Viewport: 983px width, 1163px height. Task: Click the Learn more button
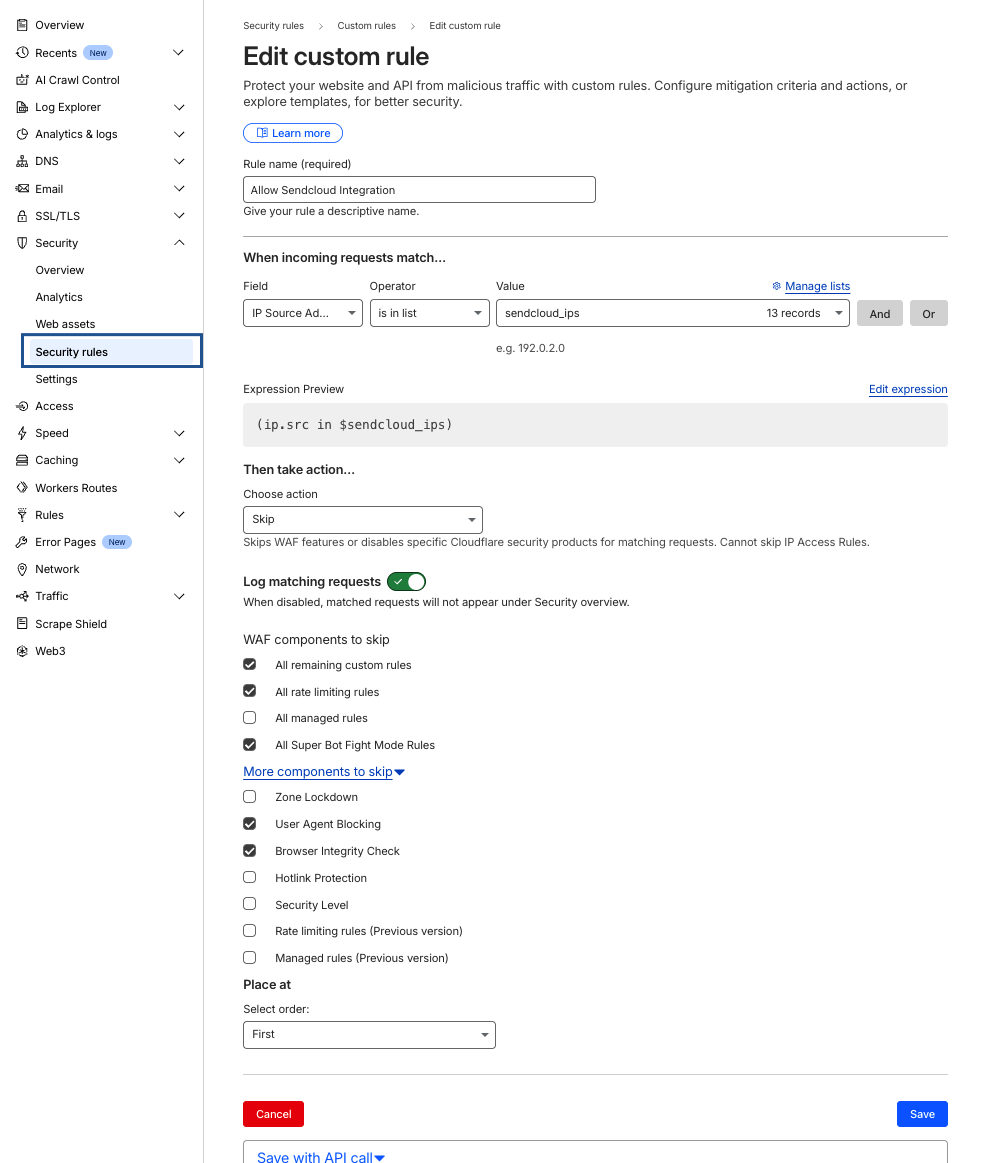(x=293, y=133)
